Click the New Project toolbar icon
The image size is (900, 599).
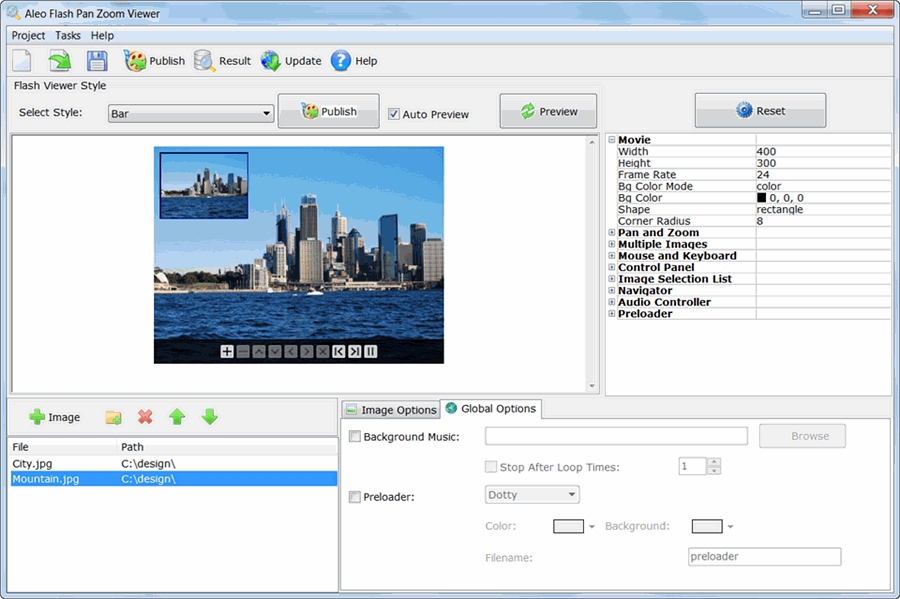pos(22,61)
